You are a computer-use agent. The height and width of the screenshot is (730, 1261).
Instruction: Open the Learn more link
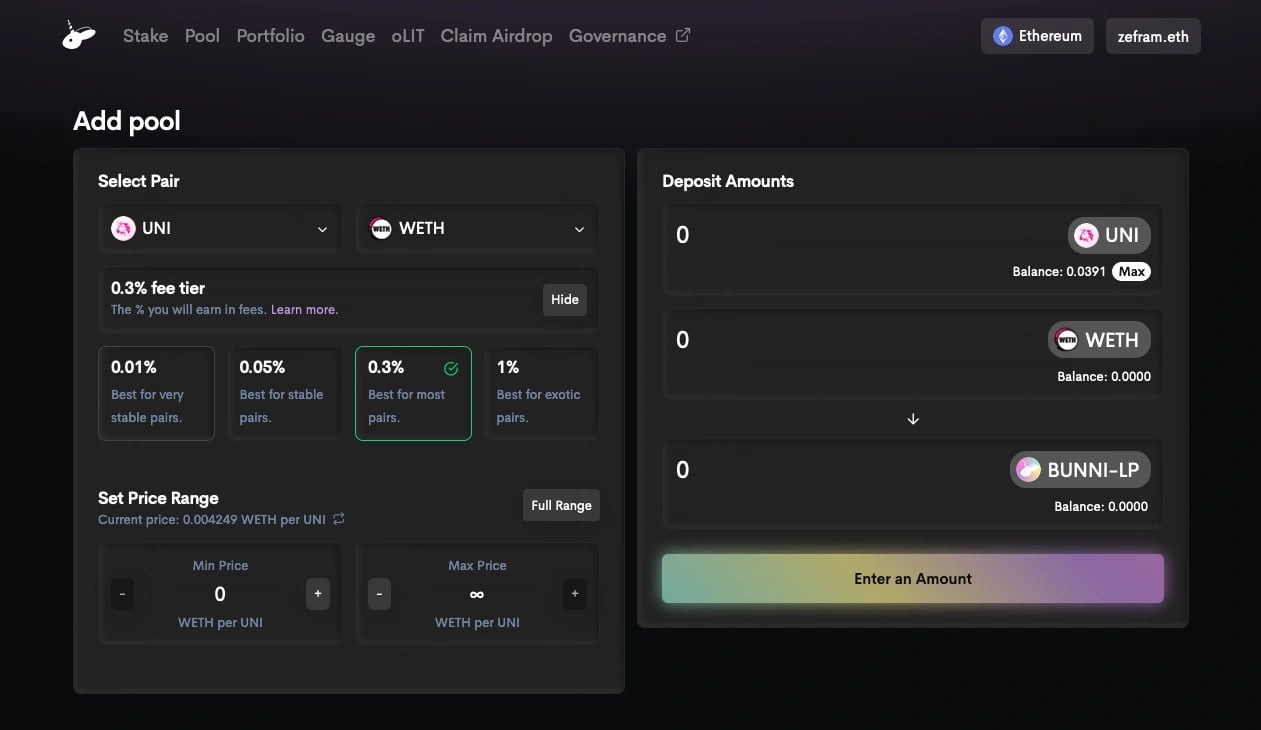pos(304,310)
